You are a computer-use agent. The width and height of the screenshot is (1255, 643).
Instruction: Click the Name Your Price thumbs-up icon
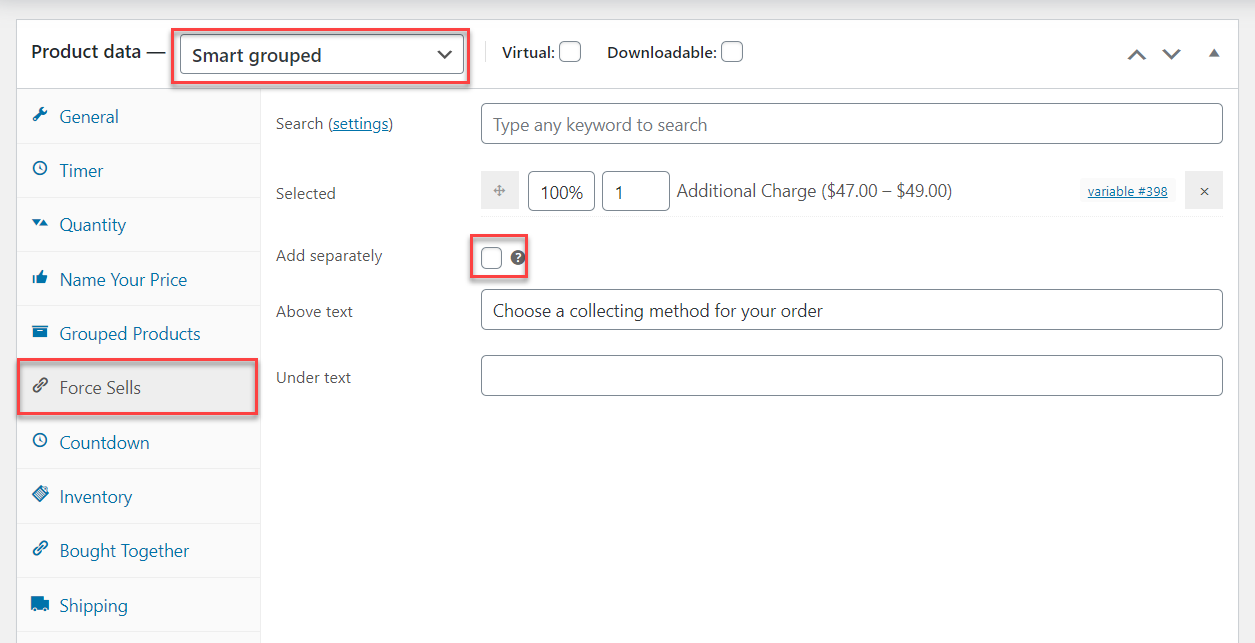click(x=40, y=278)
